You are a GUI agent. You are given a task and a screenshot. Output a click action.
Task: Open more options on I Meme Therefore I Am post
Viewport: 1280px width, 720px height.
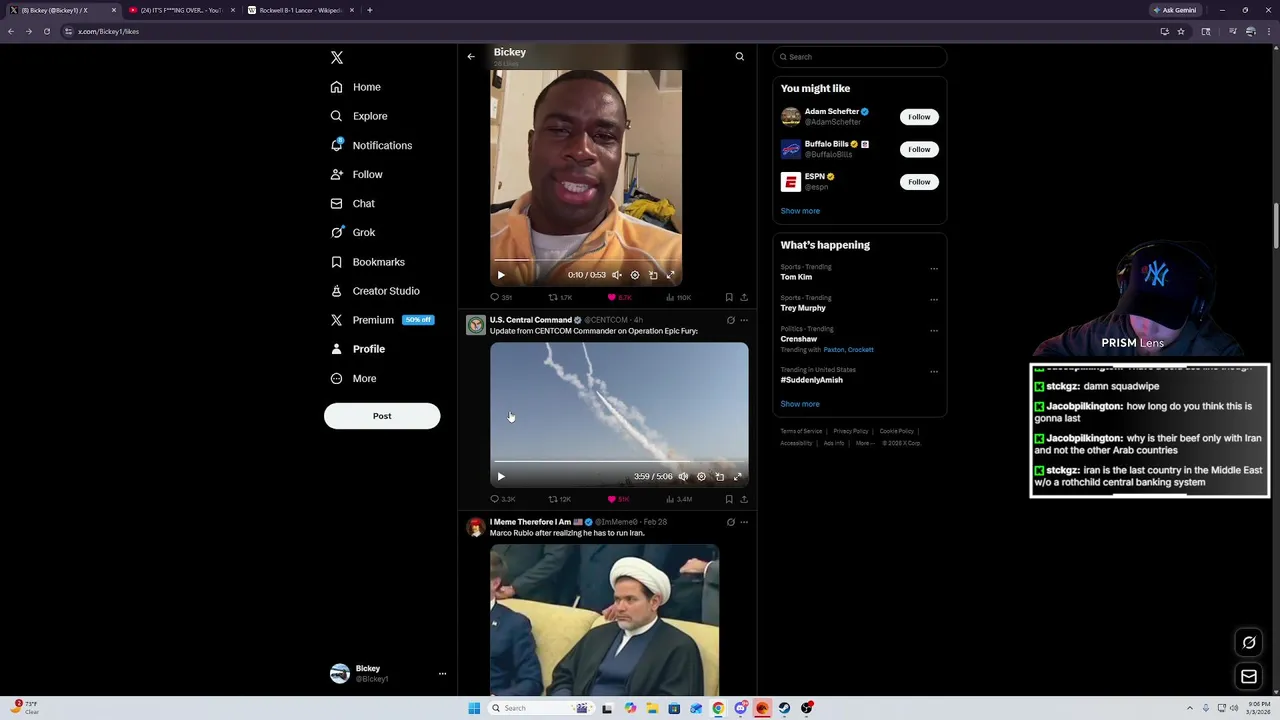(744, 522)
